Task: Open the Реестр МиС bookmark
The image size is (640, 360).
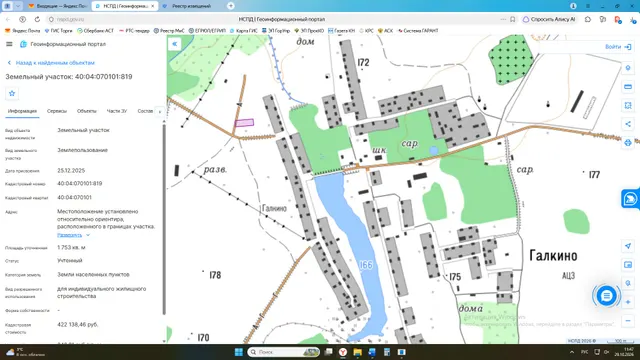Action: tap(169, 31)
